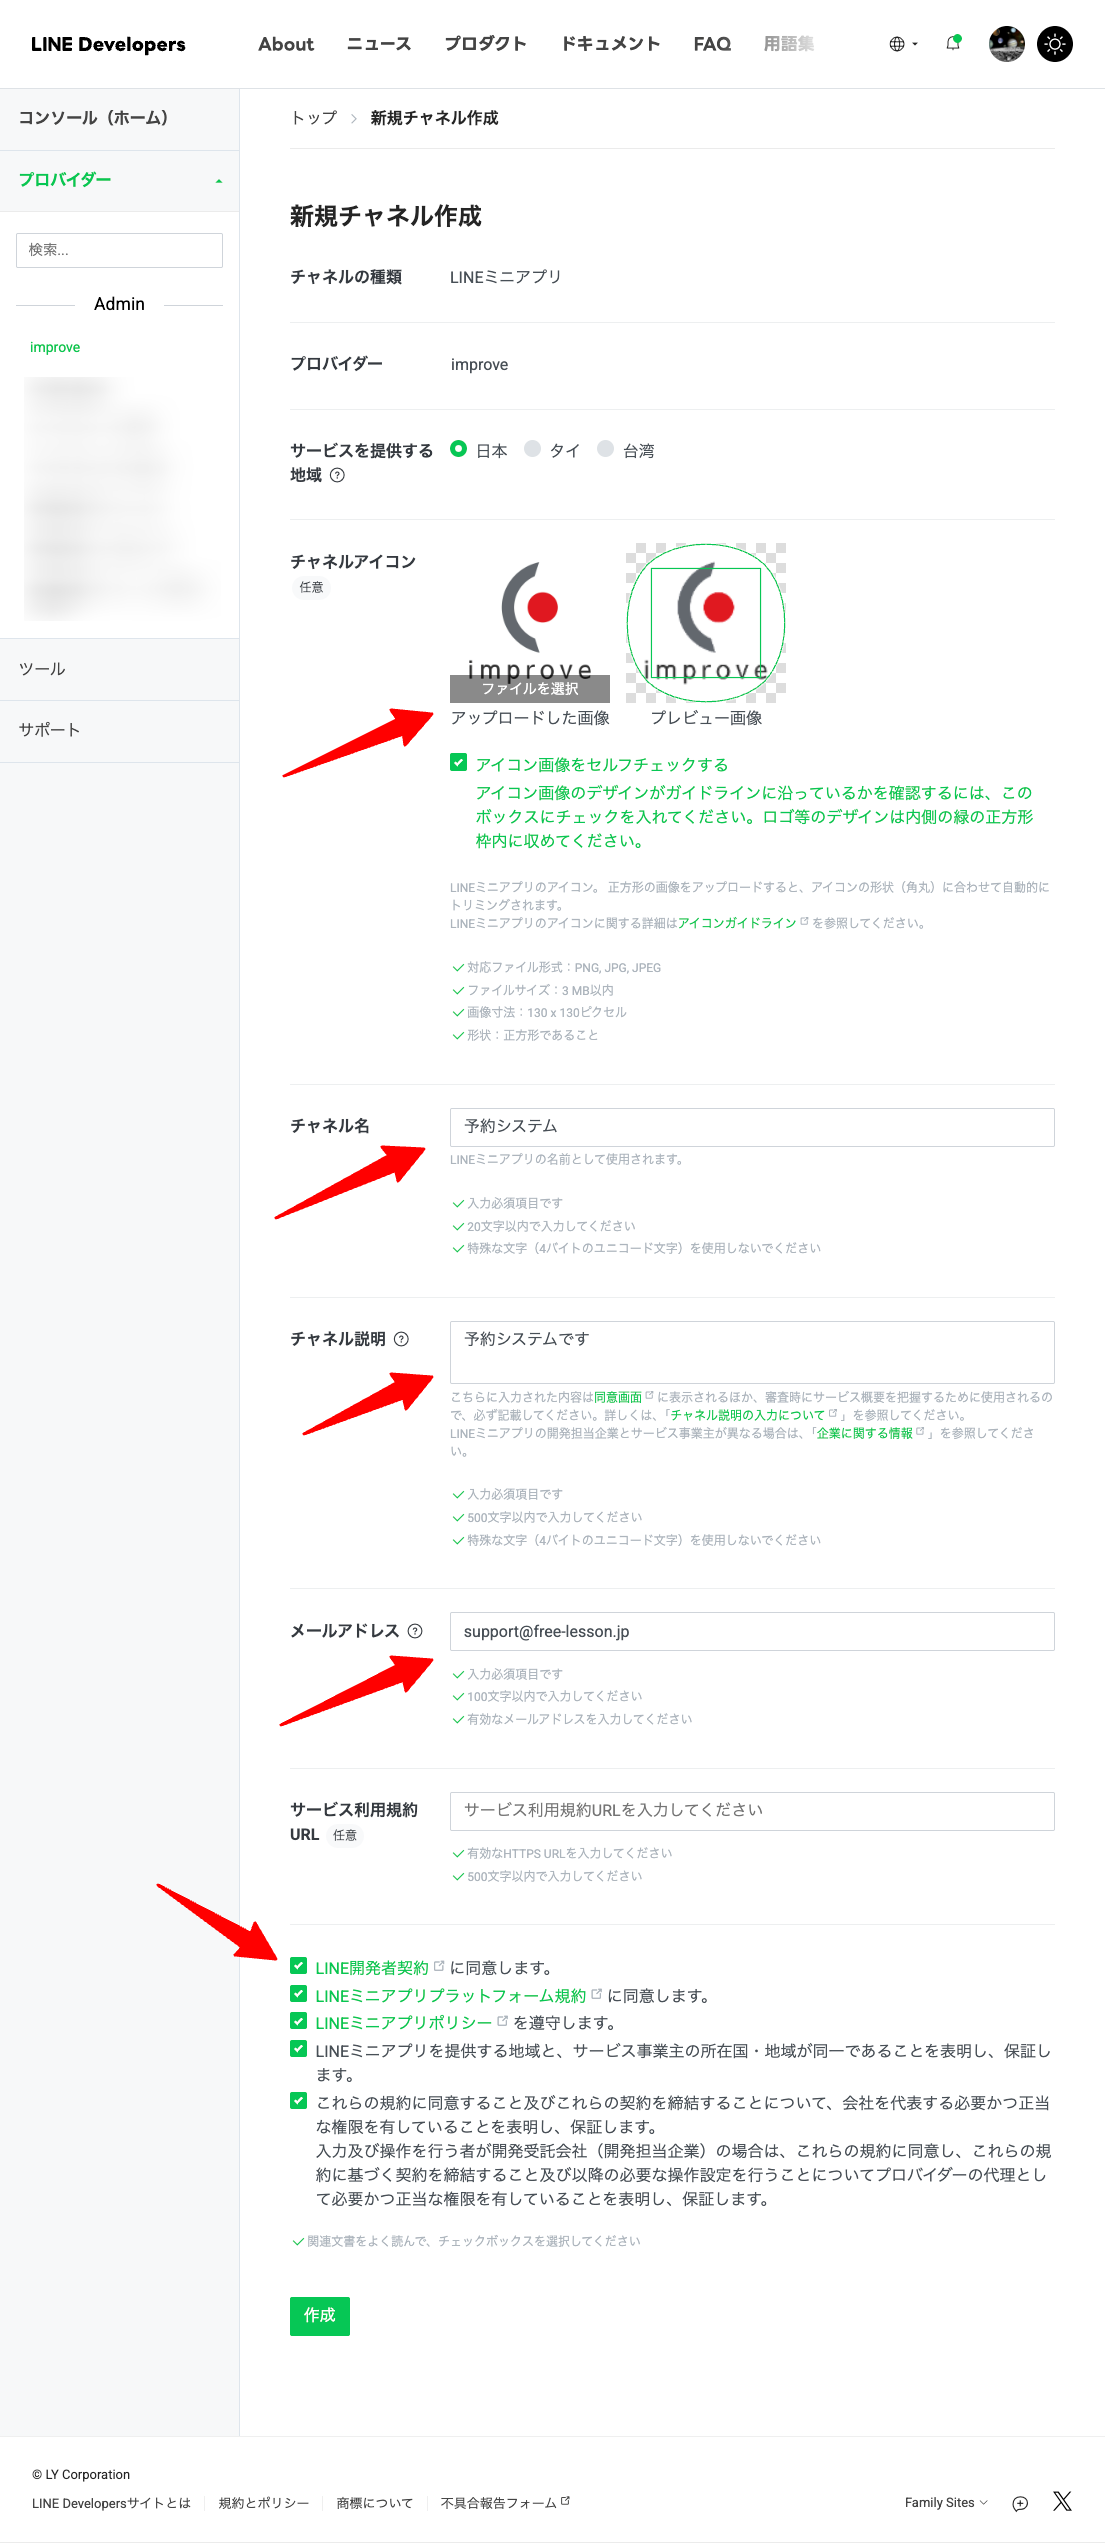Click the サービス利用規約URL input field

(752, 1811)
